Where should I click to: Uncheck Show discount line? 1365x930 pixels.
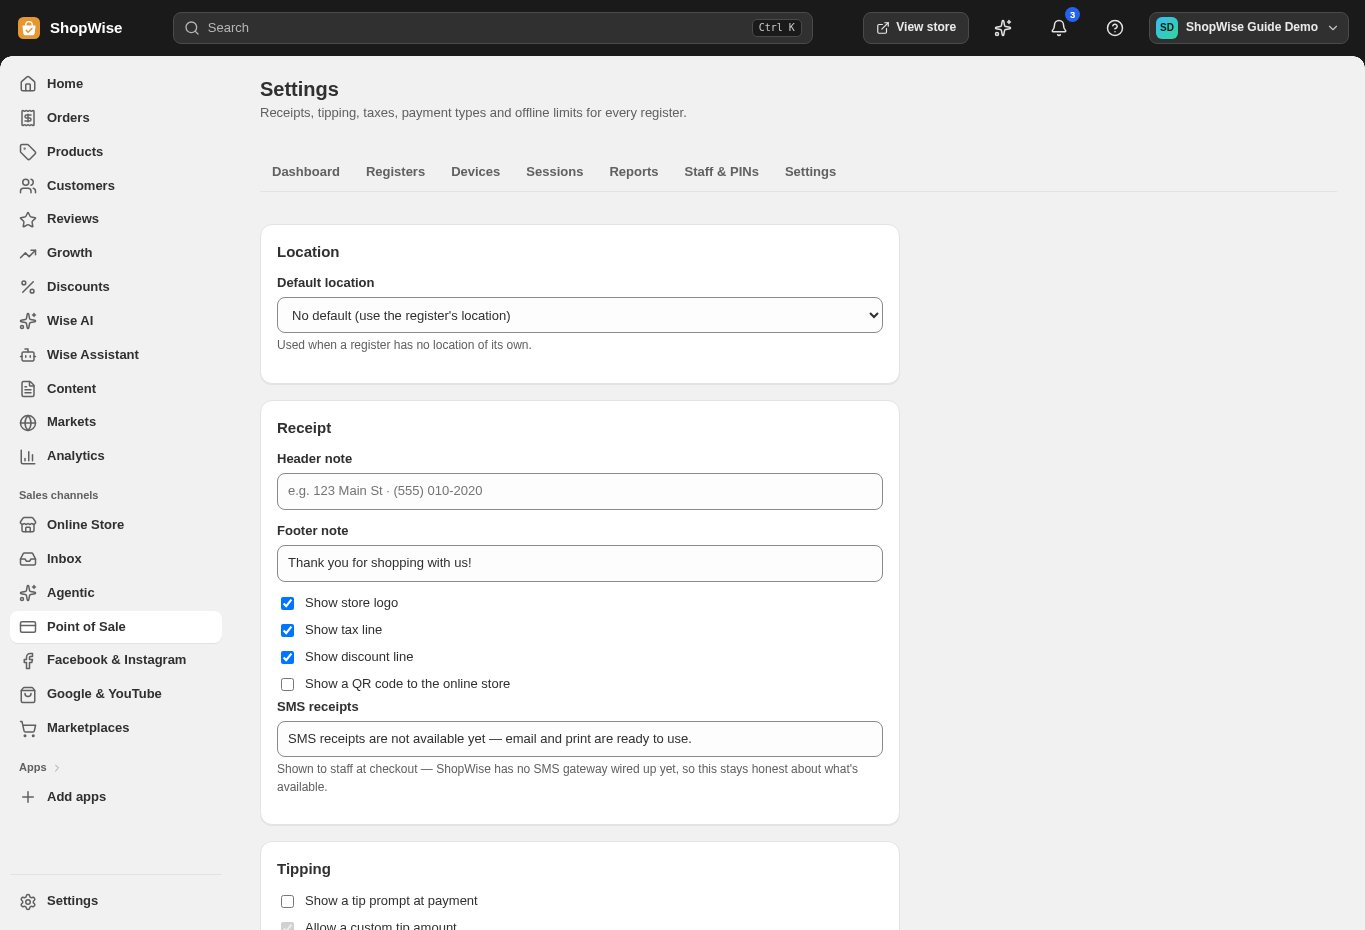pos(287,657)
